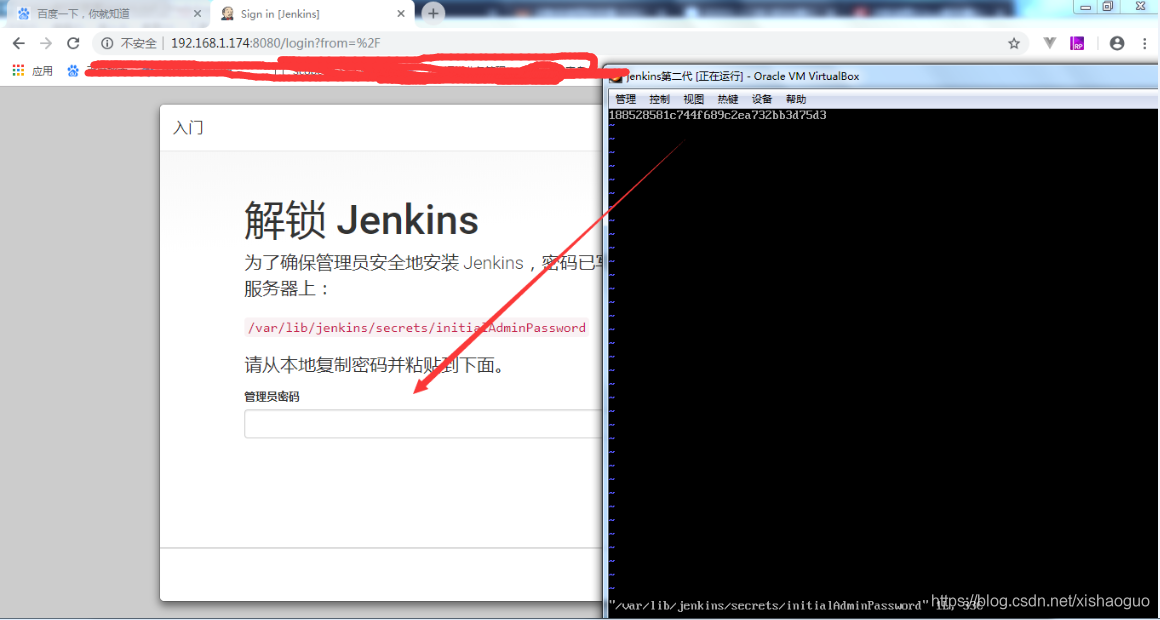The image size is (1160, 620).
Task: Restore down the Chrome browser window
Action: [1107, 6]
